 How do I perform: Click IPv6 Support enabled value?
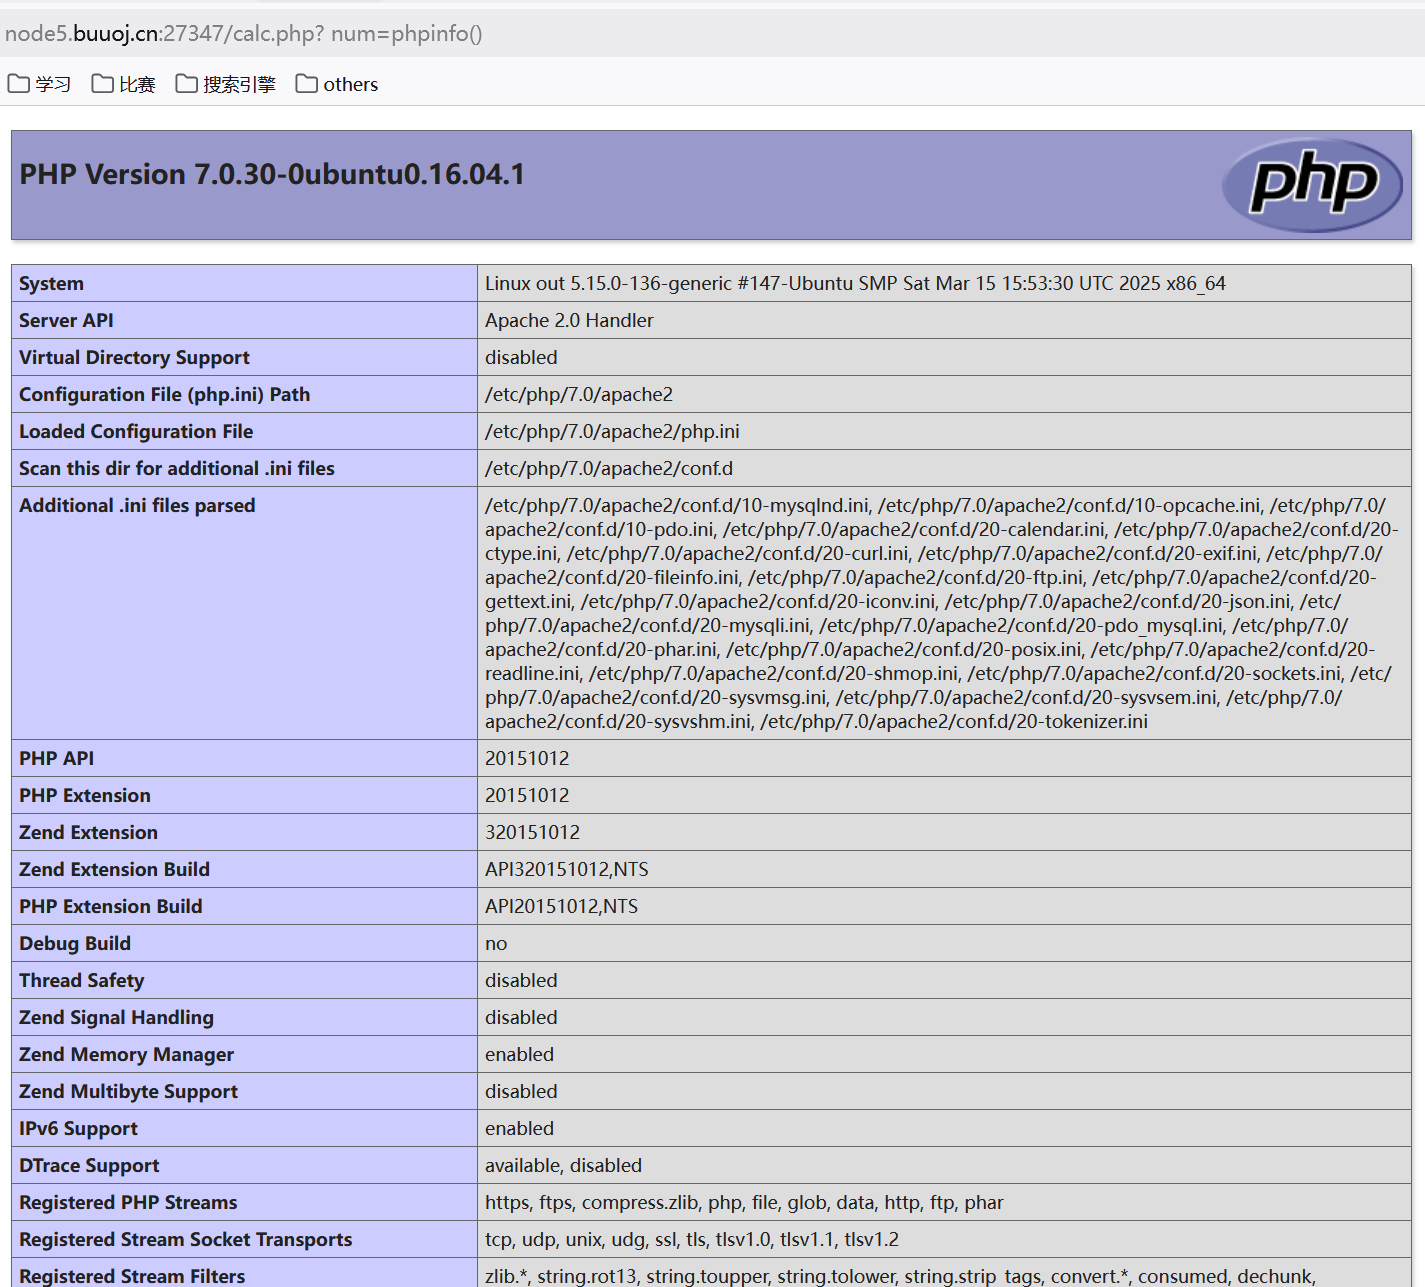point(519,1128)
